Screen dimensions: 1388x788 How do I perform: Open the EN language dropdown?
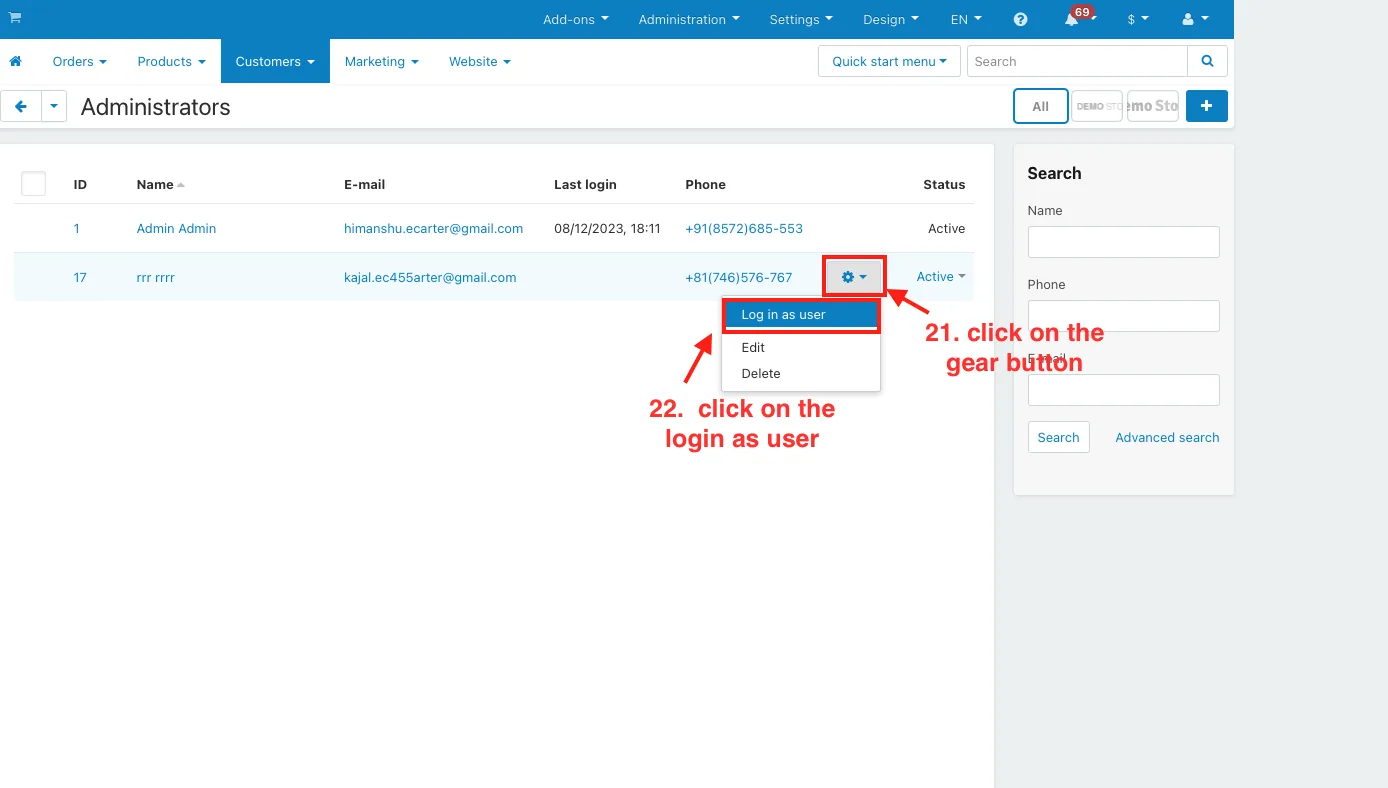coord(966,19)
